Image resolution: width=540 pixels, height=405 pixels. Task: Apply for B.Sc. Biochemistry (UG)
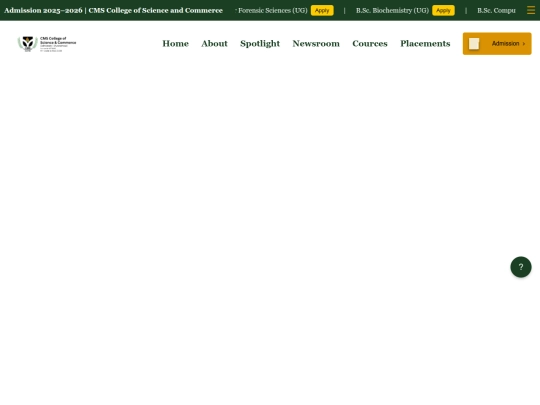(443, 10)
